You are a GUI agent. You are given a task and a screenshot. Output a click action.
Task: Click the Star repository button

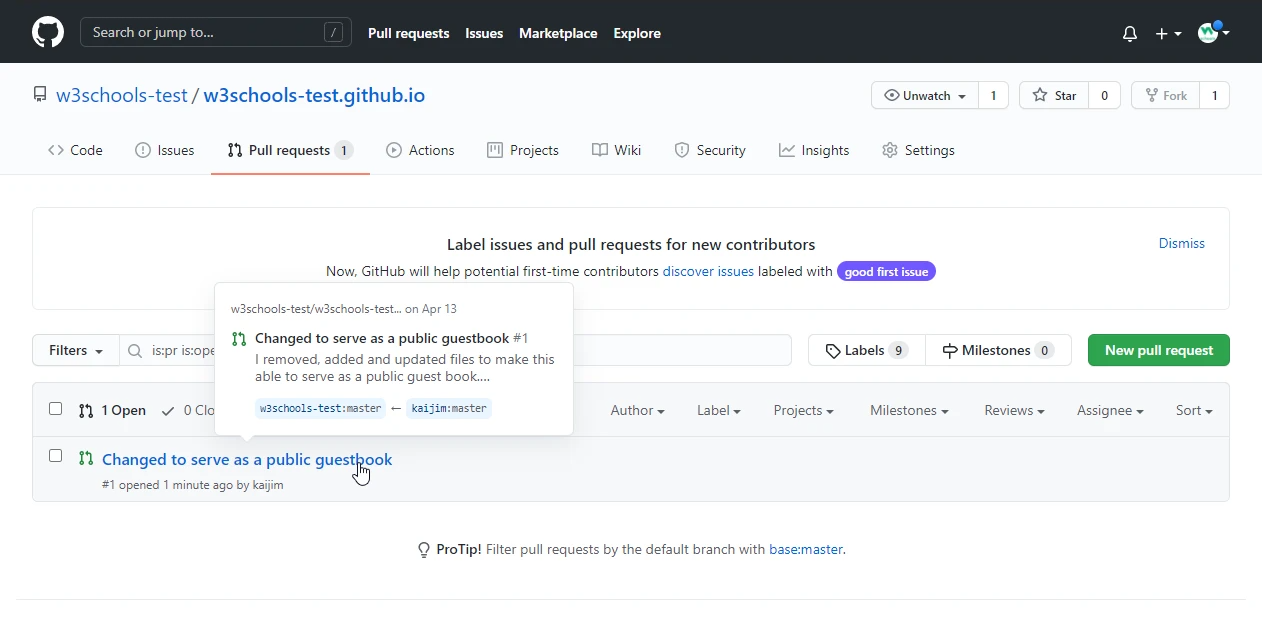pyautogui.click(x=1054, y=96)
